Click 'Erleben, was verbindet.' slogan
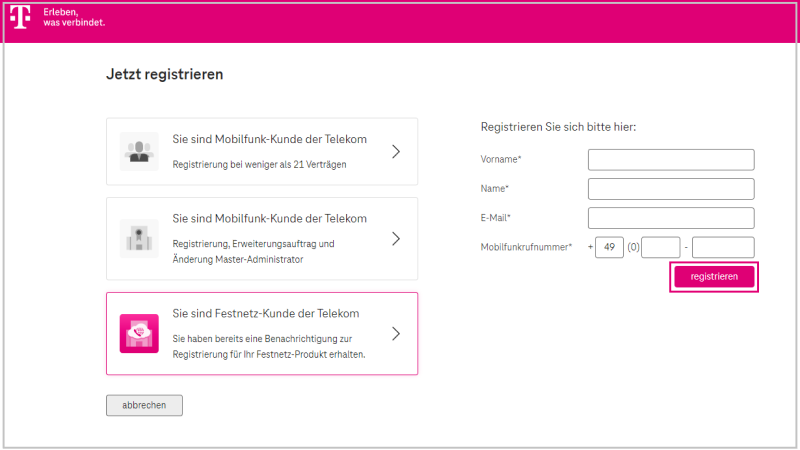800x450 pixels. click(x=74, y=17)
